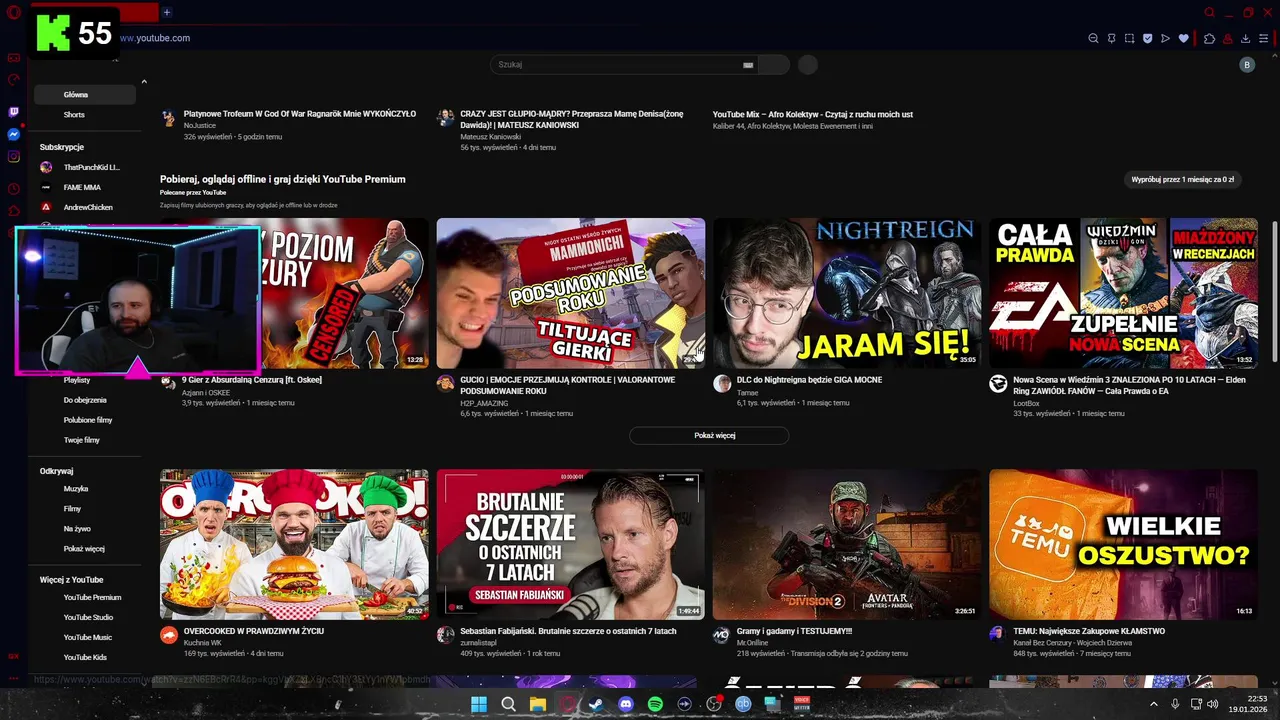1280x720 pixels.
Task: Open the on-screen keyboard in search box
Action: click(748, 65)
